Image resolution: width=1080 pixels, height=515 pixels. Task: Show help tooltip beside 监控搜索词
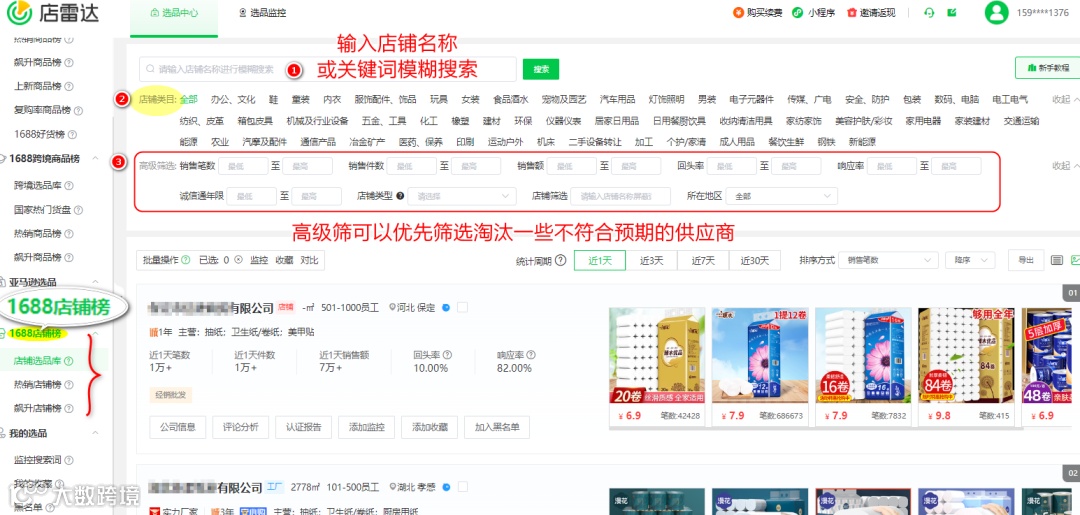69,459
